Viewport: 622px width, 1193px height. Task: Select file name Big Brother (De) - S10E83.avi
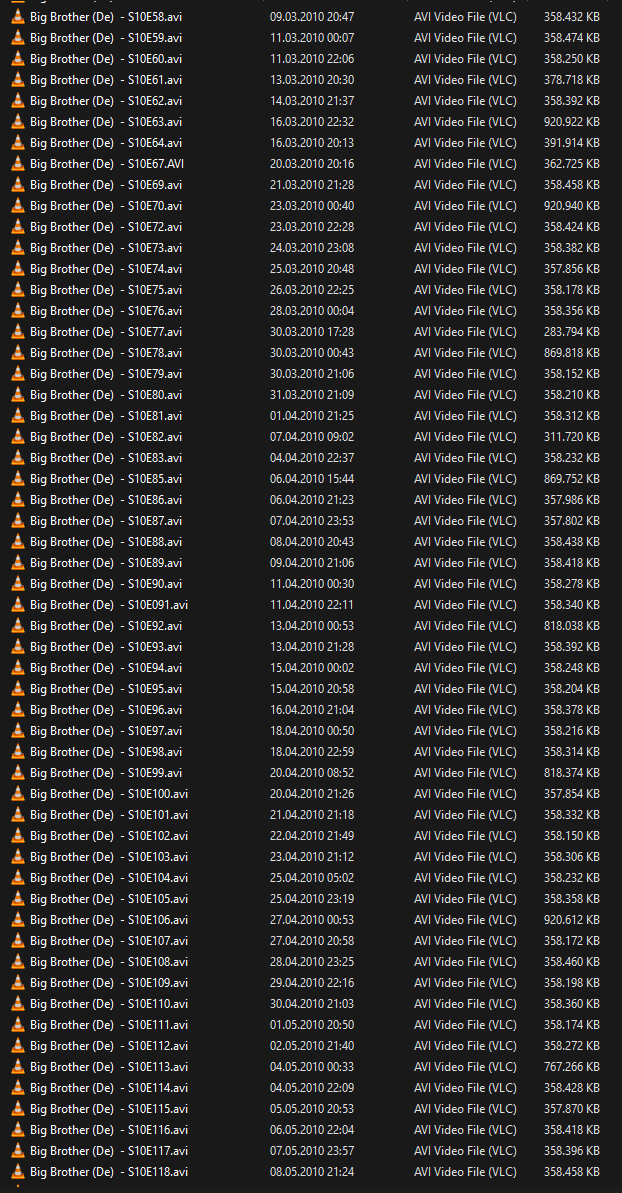point(106,458)
